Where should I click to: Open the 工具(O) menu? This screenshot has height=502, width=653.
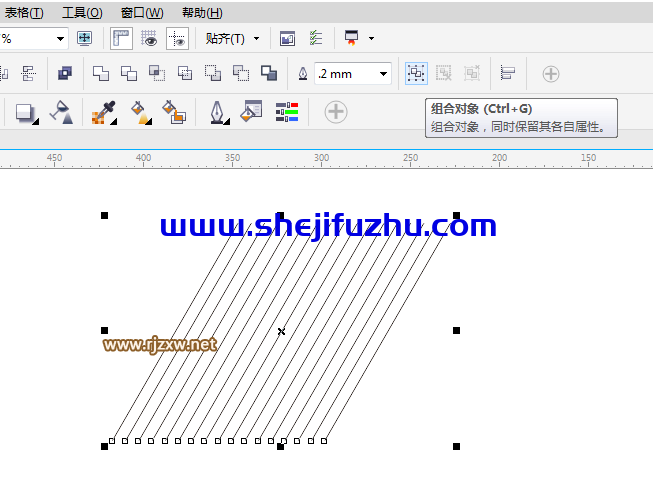[x=82, y=13]
